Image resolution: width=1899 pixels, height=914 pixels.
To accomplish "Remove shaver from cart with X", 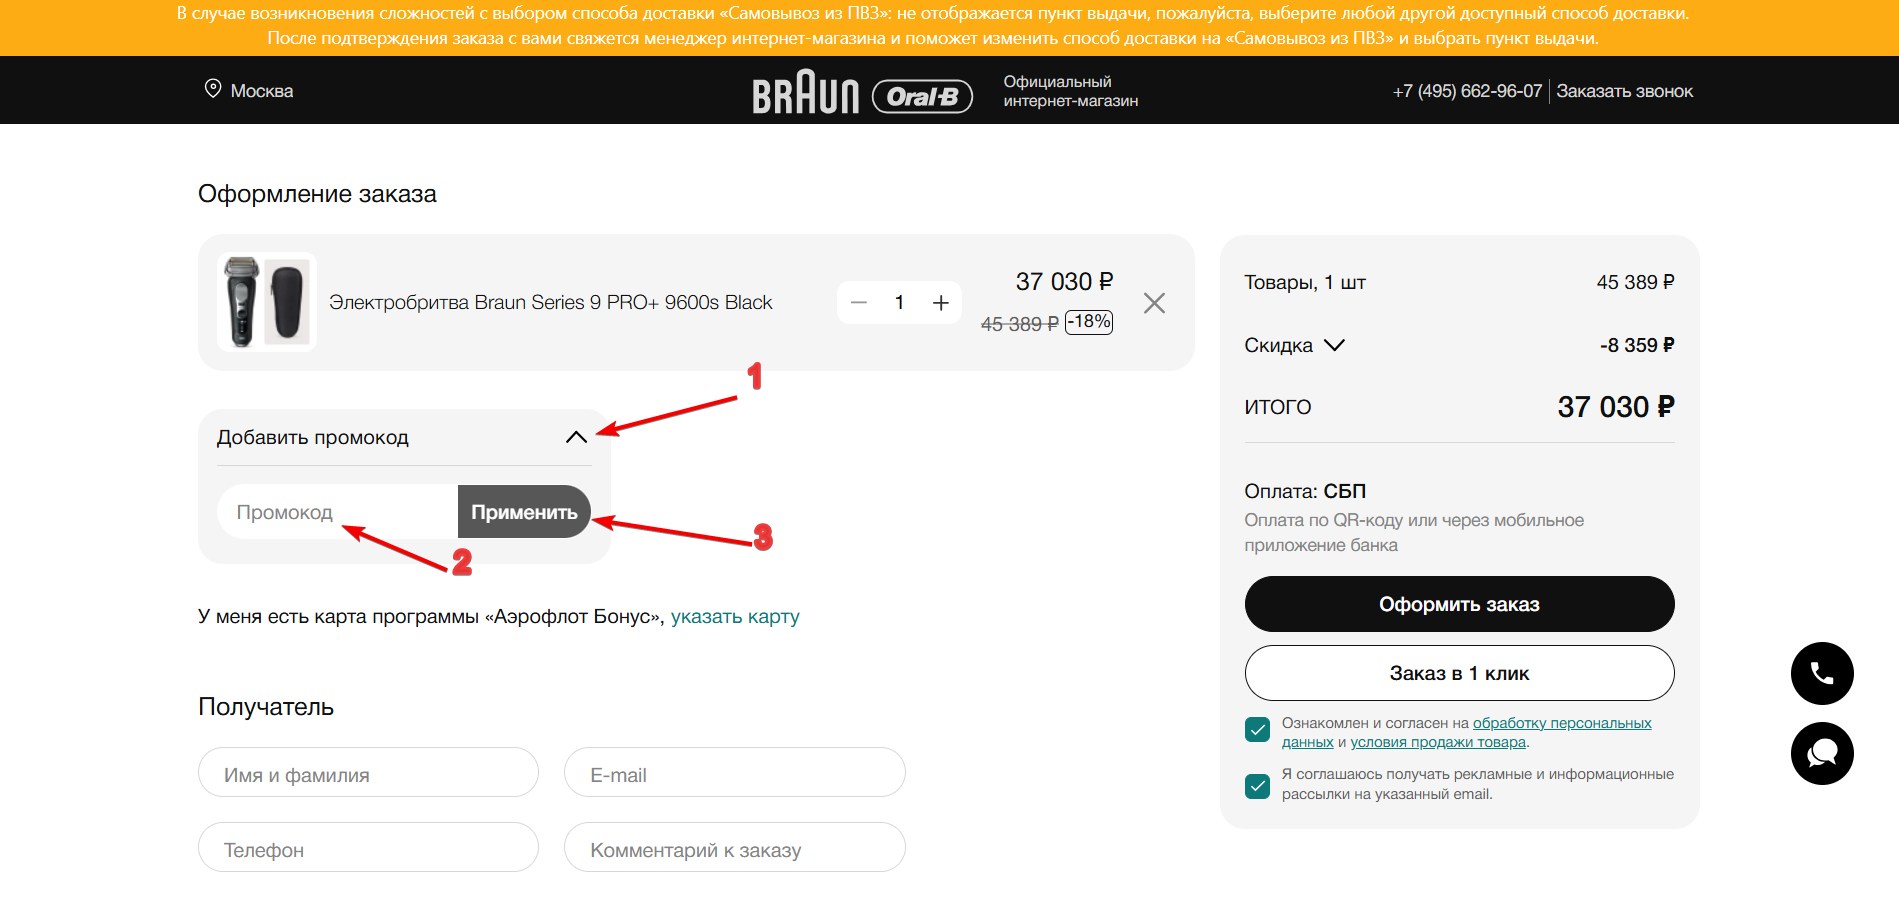I will (x=1154, y=303).
